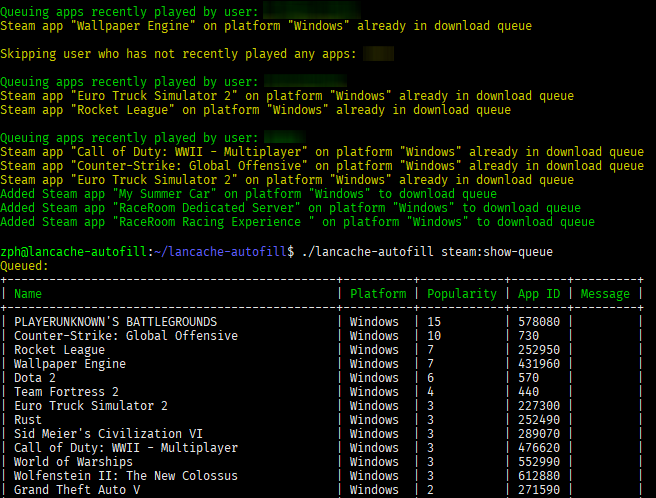656x498 pixels.
Task: Click Dota 2 in the queue table
Action: point(35,378)
